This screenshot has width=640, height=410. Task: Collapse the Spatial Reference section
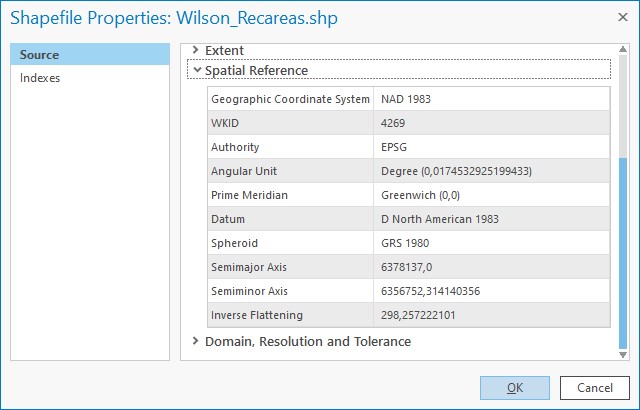pyautogui.click(x=197, y=70)
